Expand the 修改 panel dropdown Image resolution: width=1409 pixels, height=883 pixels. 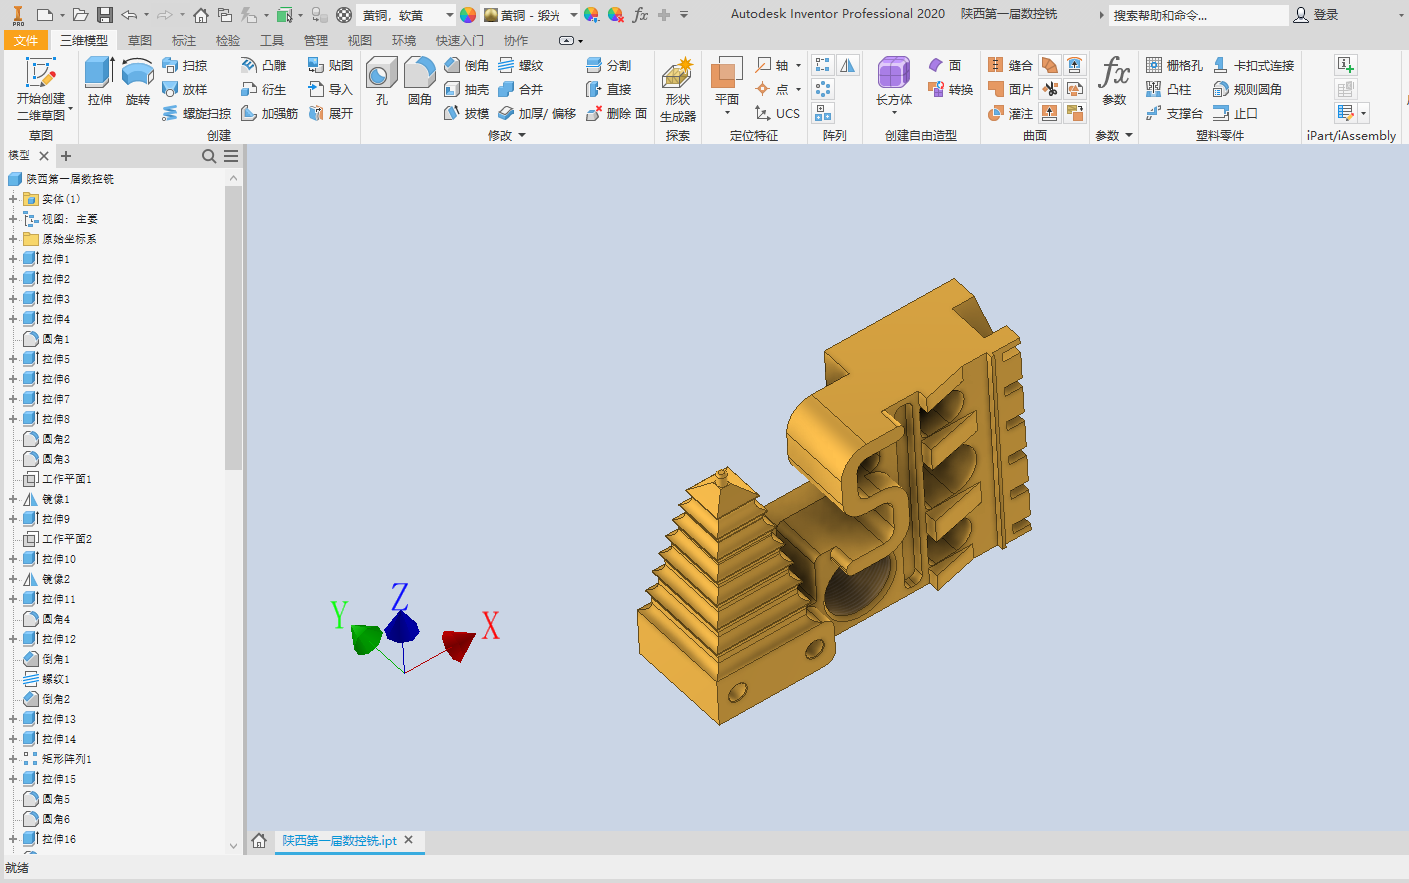(522, 135)
